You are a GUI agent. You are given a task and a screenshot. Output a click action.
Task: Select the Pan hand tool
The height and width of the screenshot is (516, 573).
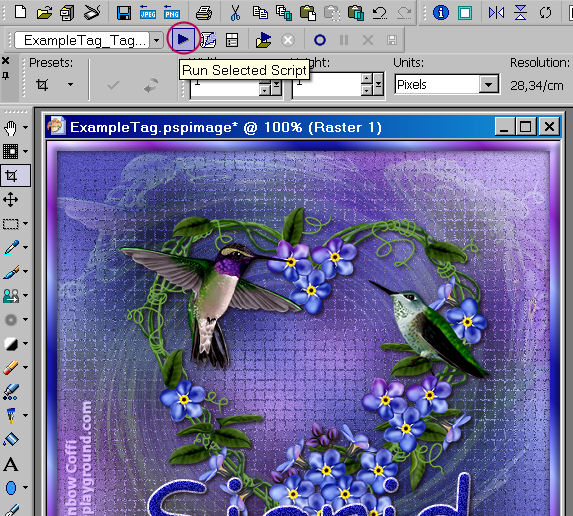(11, 128)
